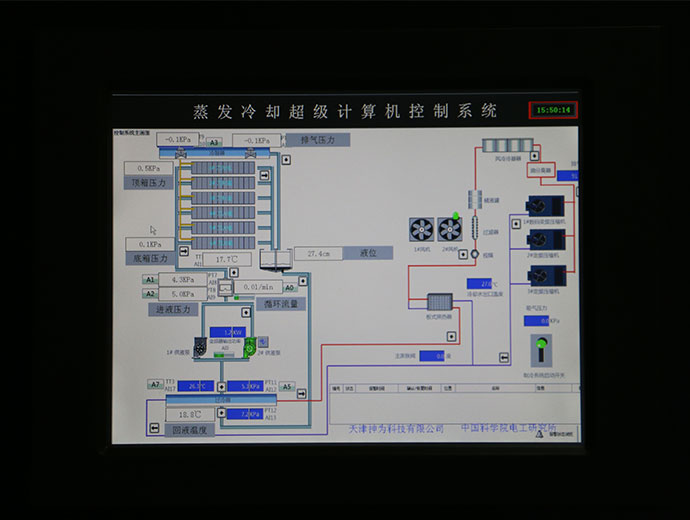
Task: Click the 2# fan with green indicator
Action: pos(450,229)
